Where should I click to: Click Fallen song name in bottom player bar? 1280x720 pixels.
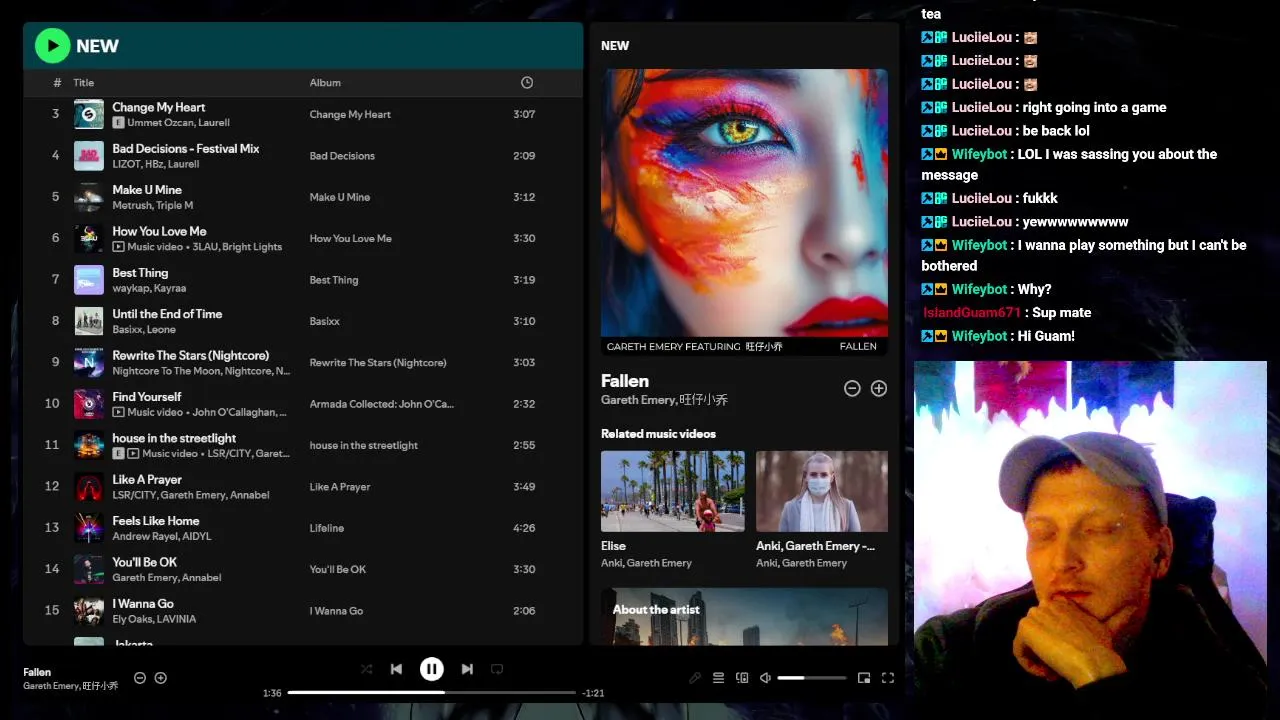pyautogui.click(x=37, y=672)
